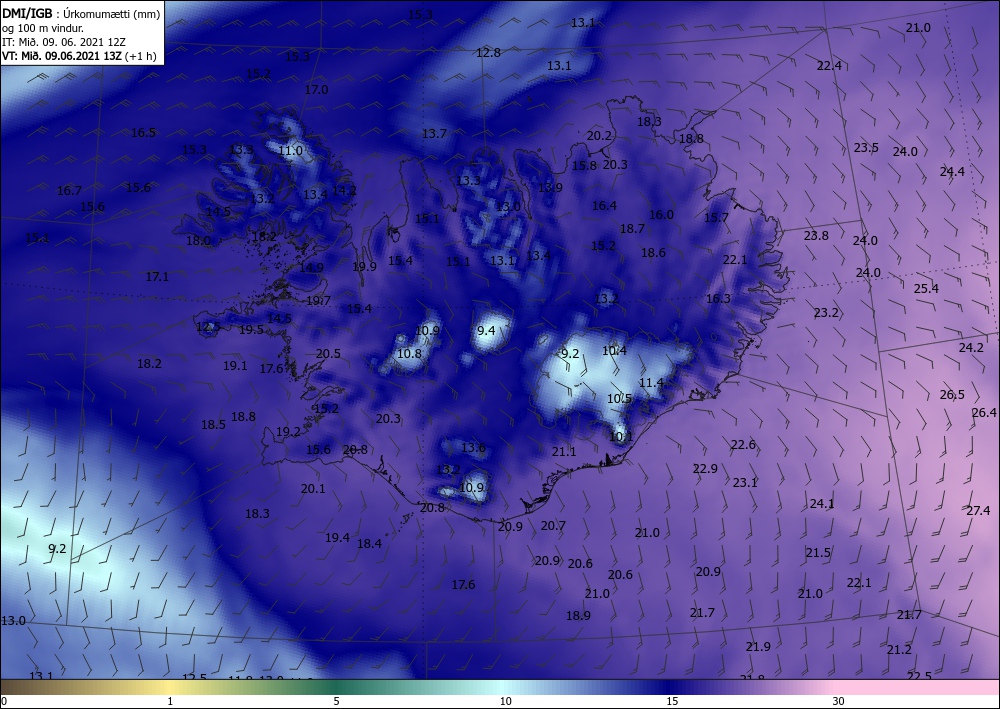The image size is (1000, 709).
Task: Click the map value 19.4
Action: pos(337,537)
